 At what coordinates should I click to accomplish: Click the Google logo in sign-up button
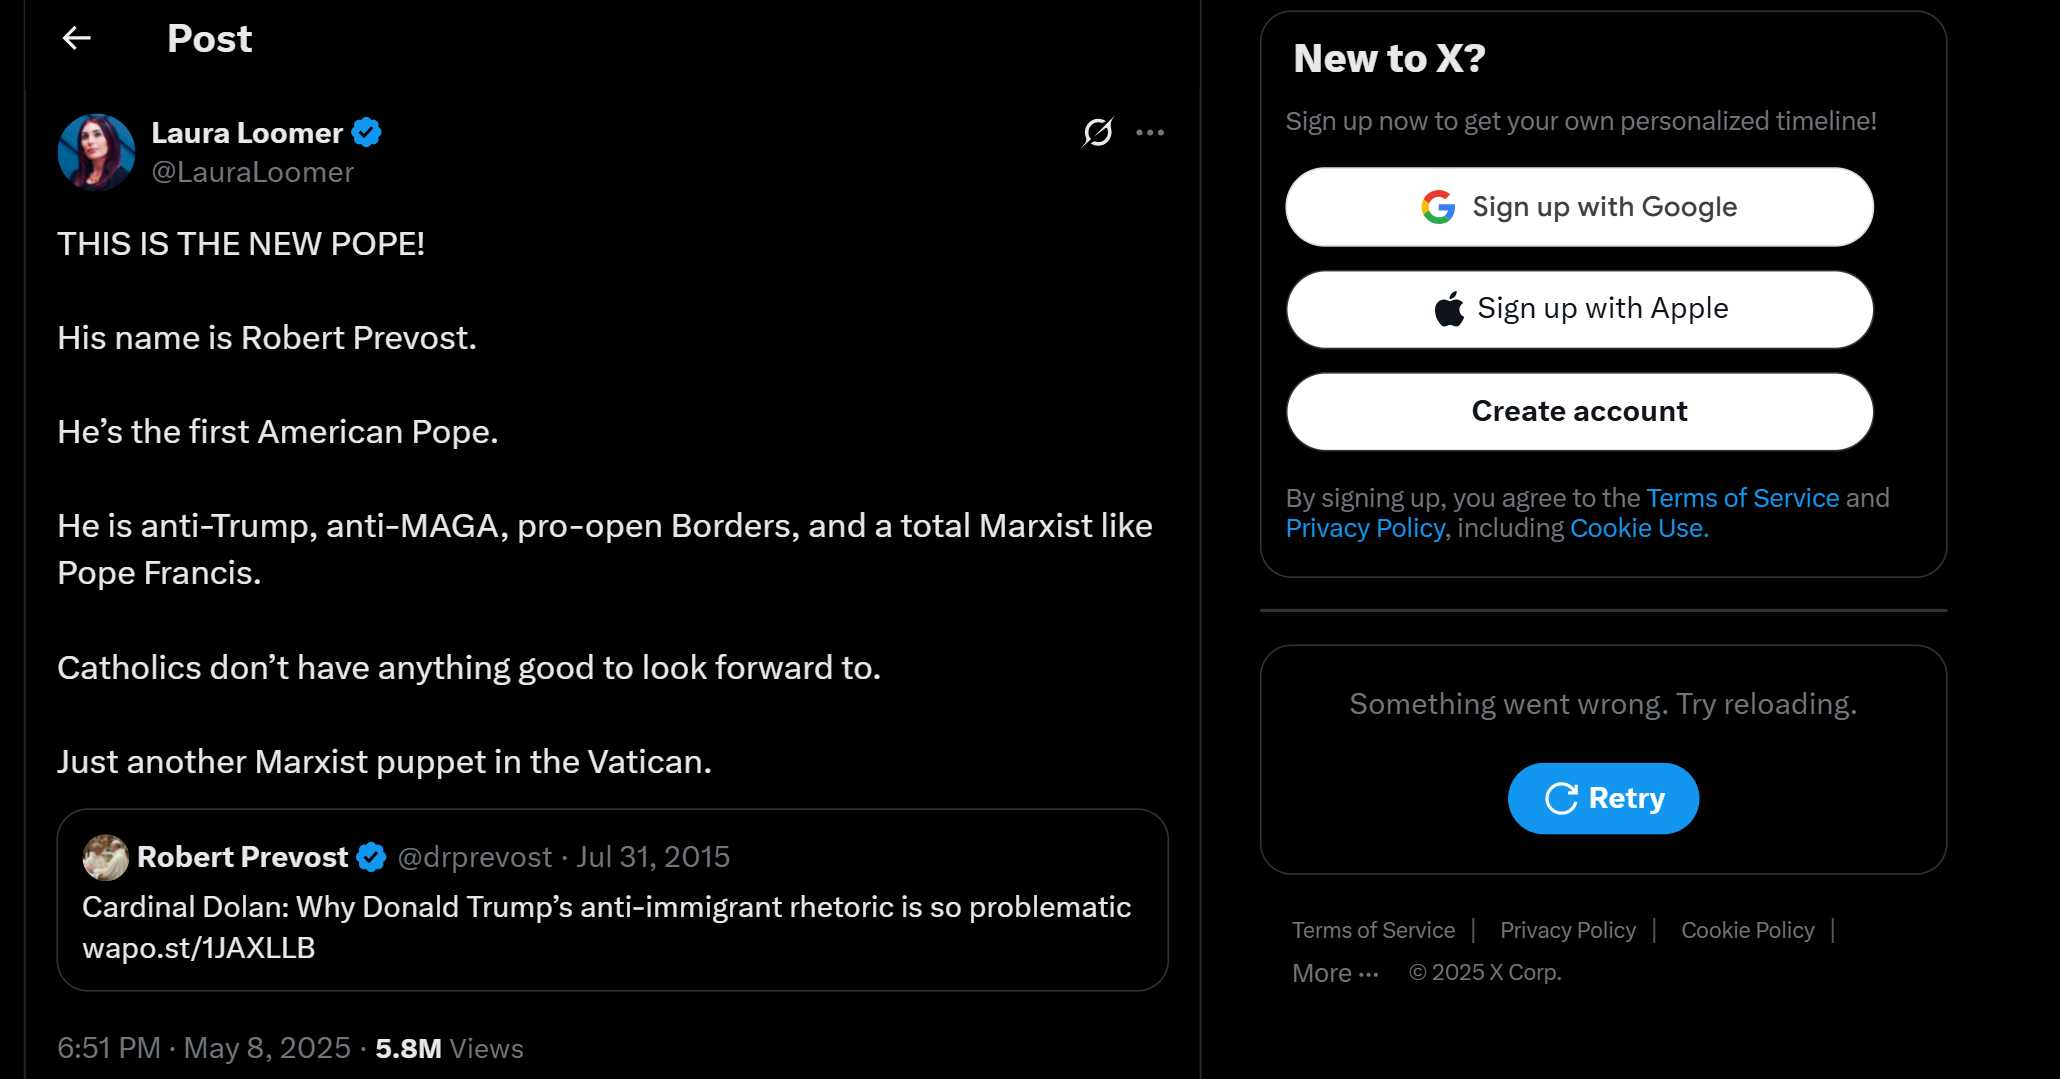point(1438,207)
